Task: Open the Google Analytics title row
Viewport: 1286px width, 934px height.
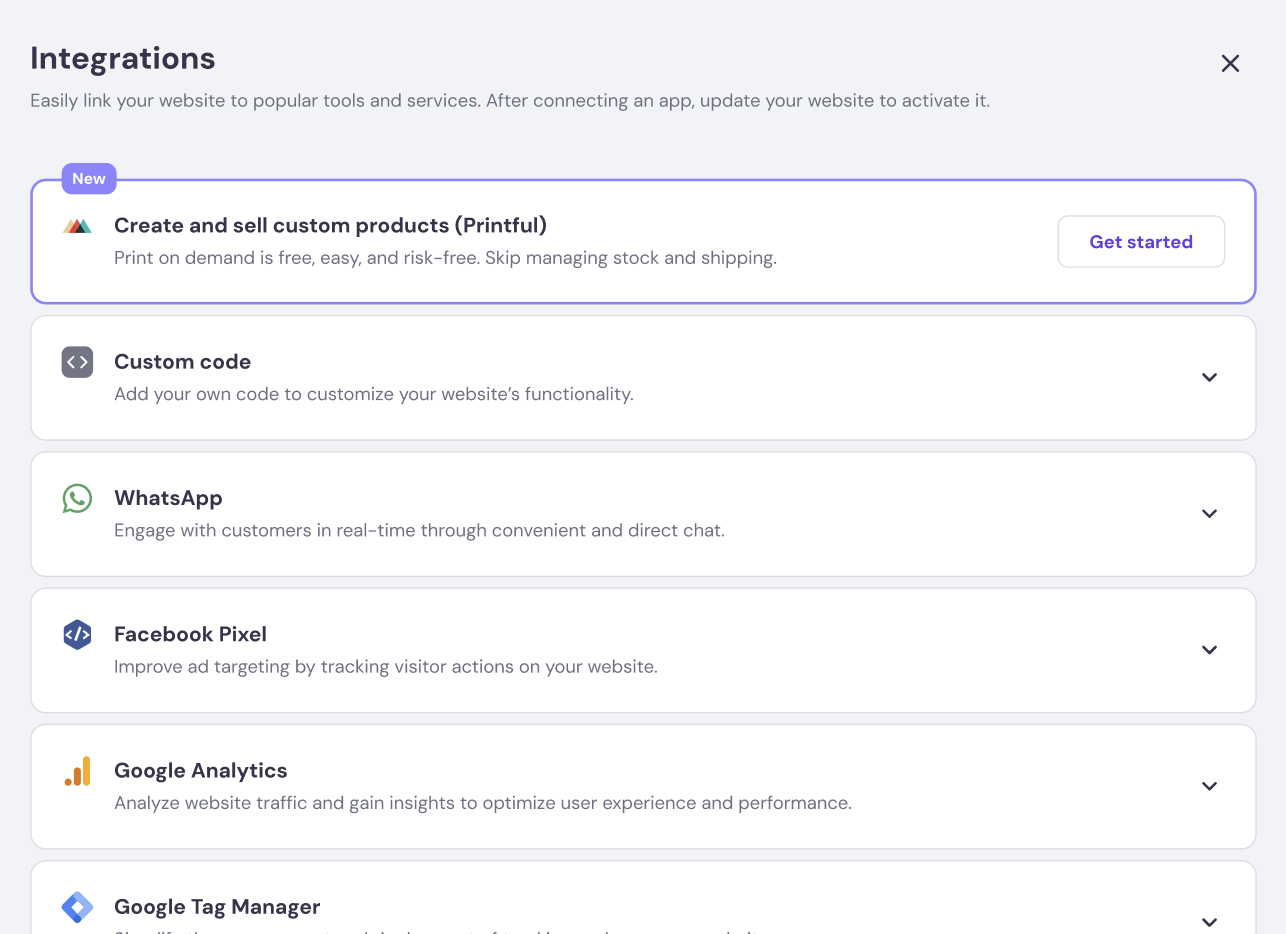Action: 200,771
